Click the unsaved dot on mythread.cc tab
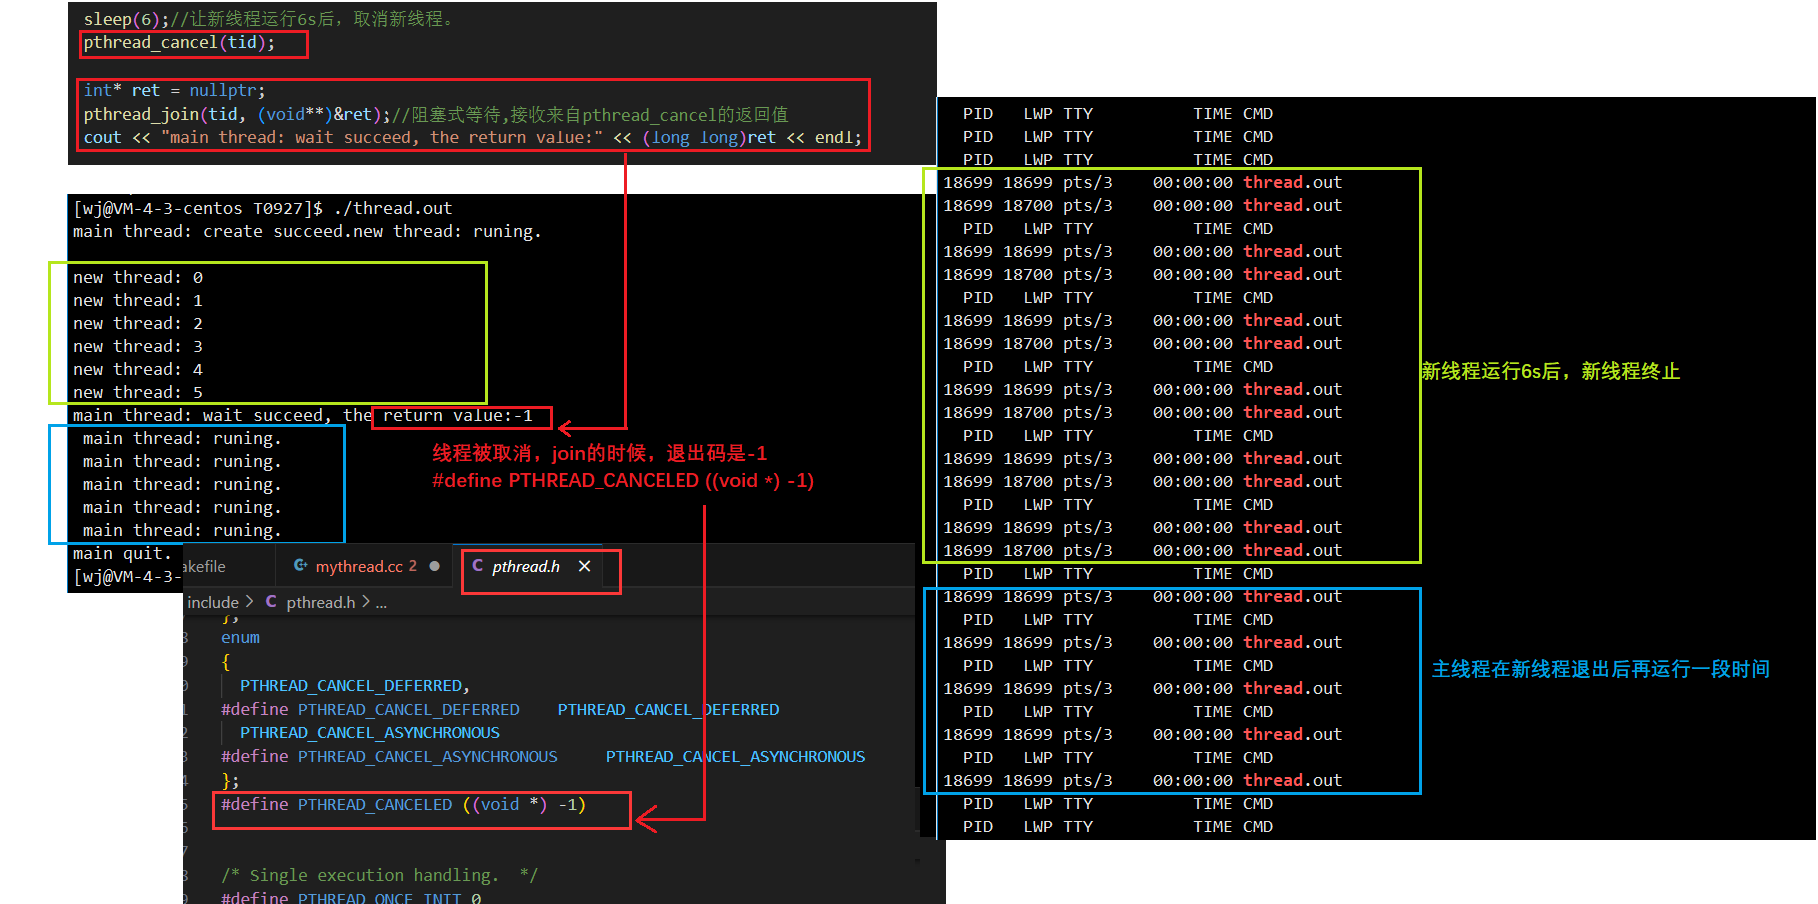The height and width of the screenshot is (904, 1818). [434, 566]
